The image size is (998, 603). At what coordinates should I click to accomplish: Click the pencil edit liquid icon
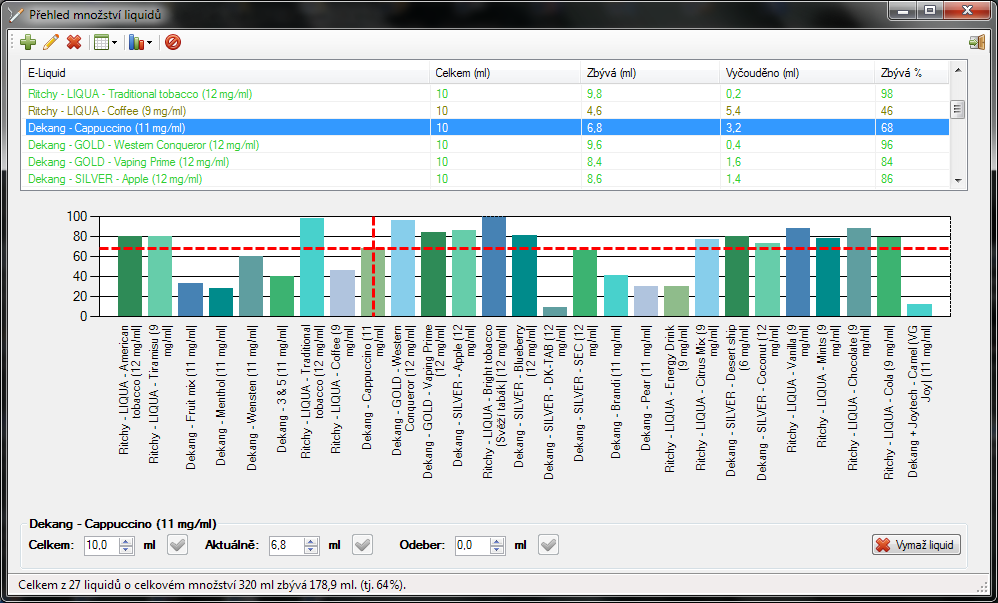[51, 43]
